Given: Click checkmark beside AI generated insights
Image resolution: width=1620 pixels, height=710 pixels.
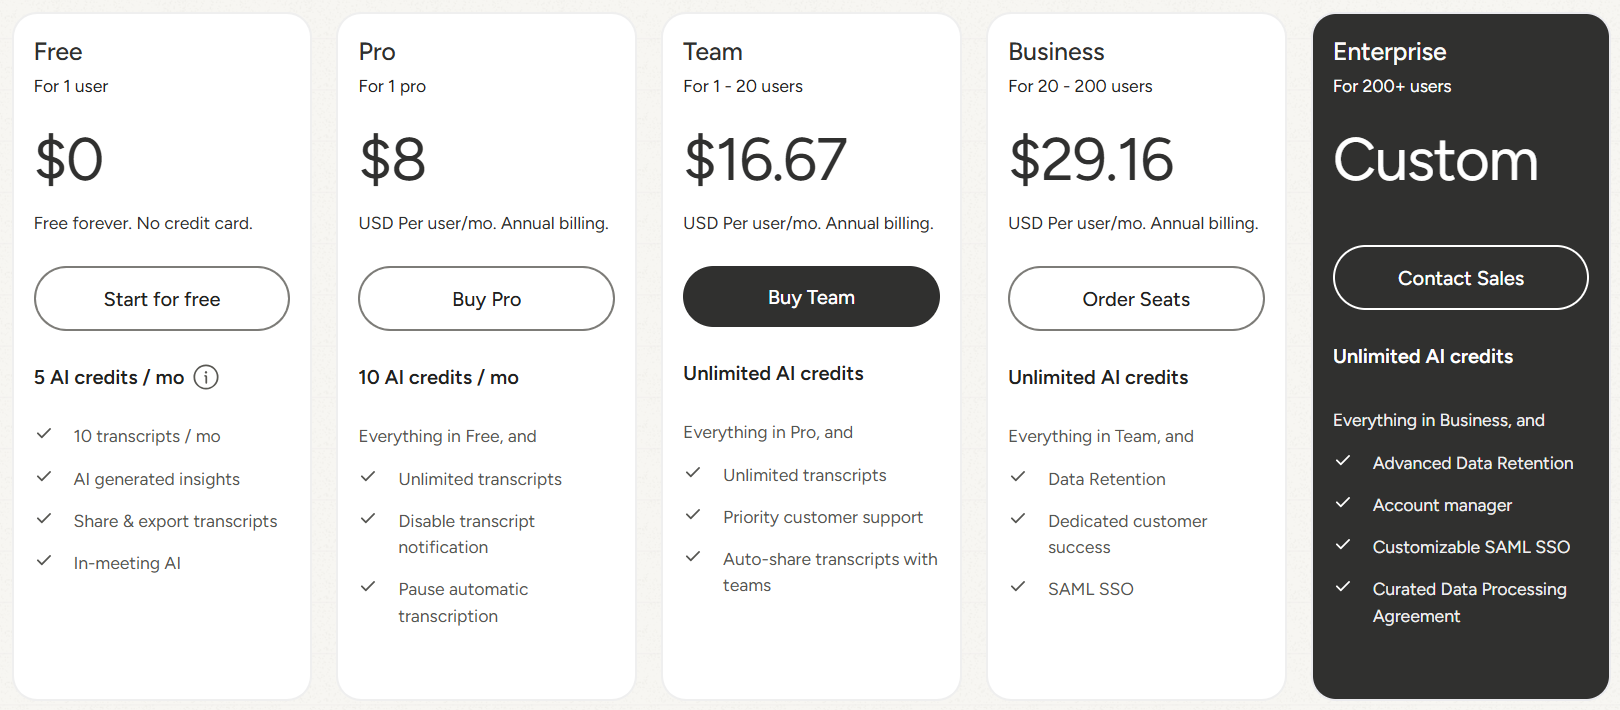Looking at the screenshot, I should (44, 477).
